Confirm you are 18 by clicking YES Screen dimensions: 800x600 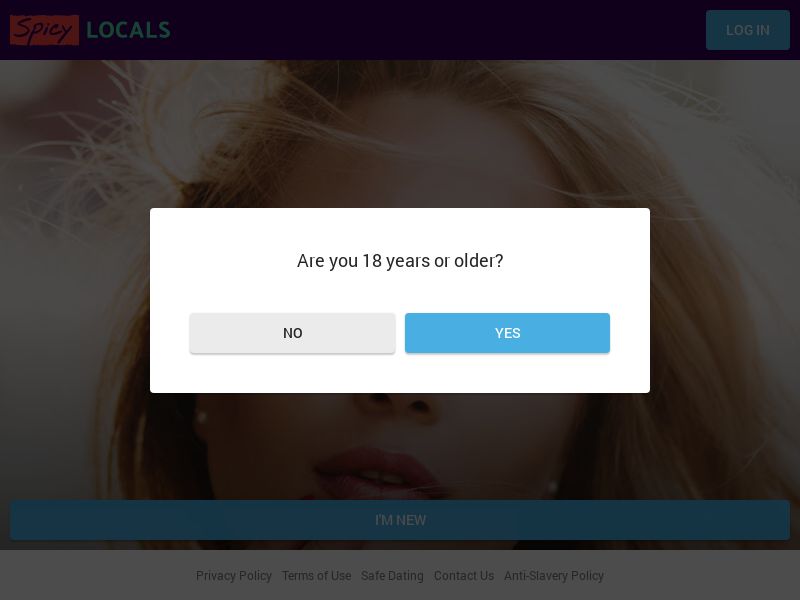click(507, 333)
